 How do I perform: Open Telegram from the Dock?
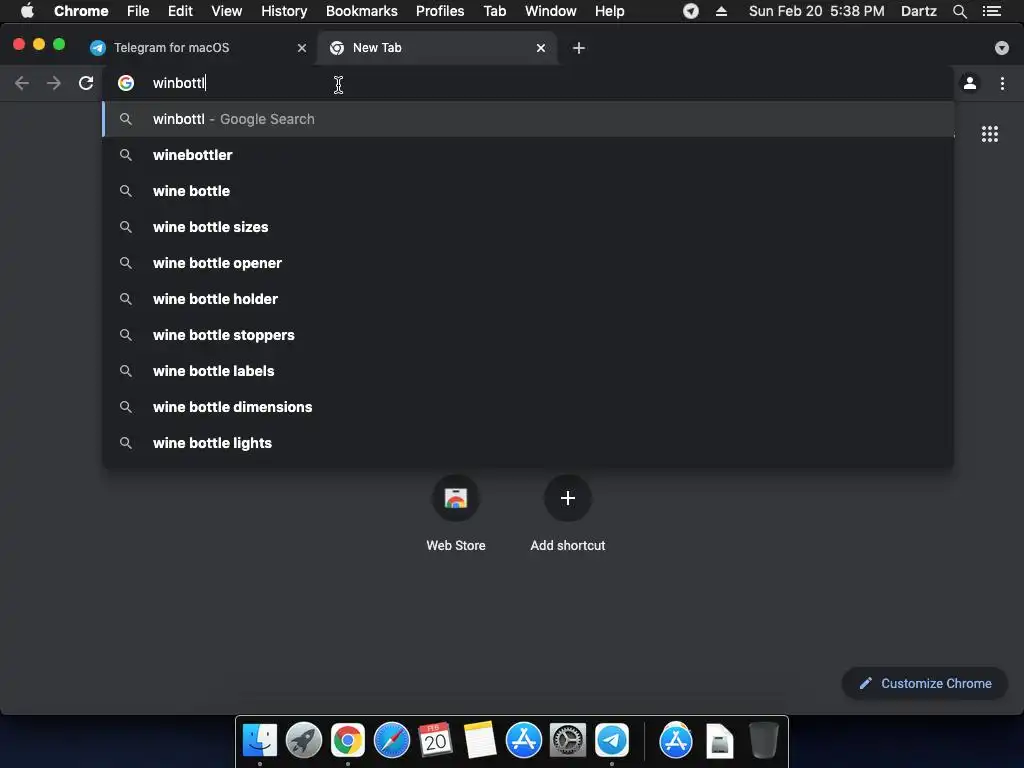(611, 741)
